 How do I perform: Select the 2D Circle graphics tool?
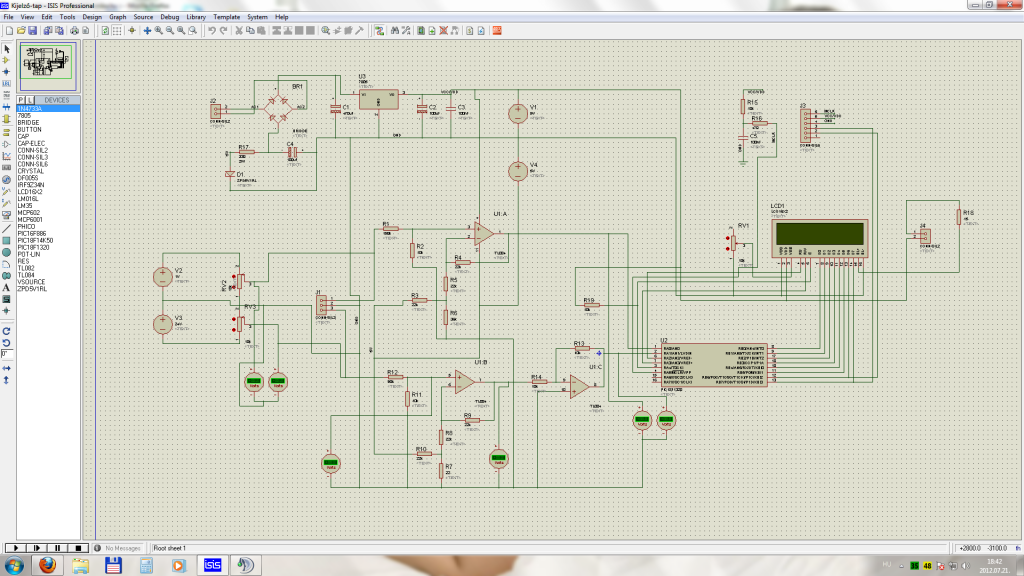pos(7,253)
